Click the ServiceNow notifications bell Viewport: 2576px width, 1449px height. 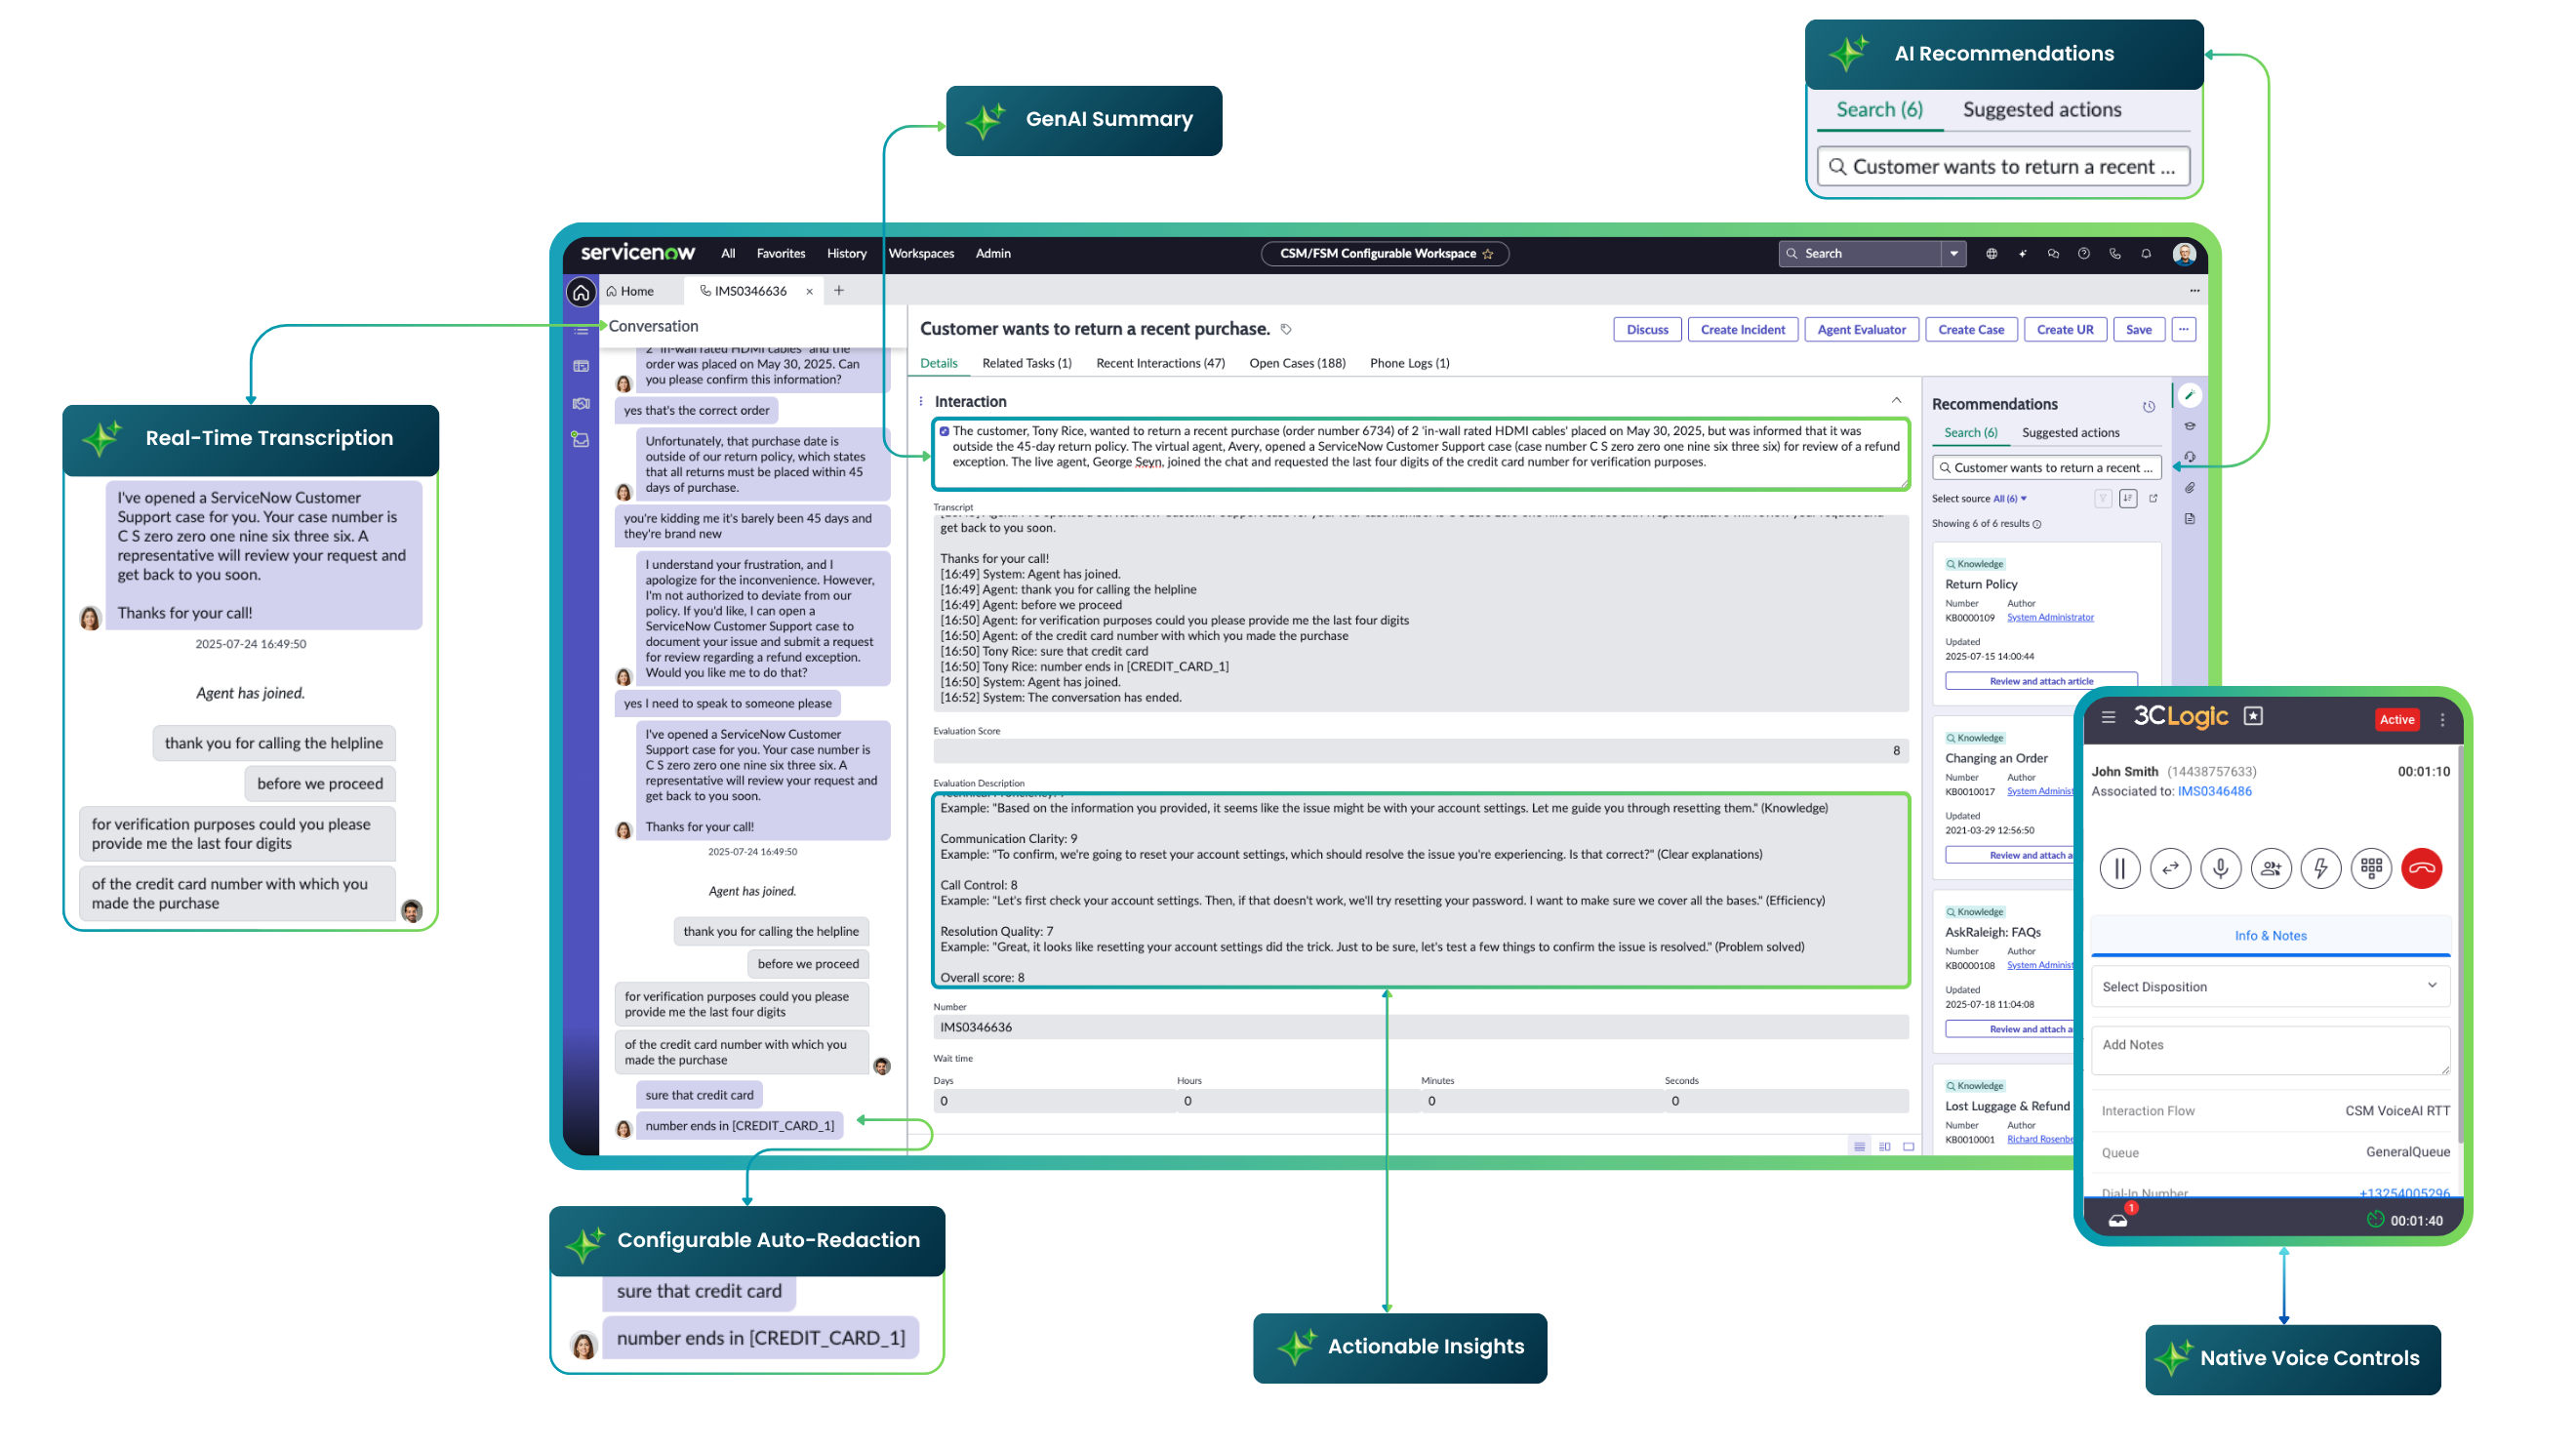point(2146,254)
